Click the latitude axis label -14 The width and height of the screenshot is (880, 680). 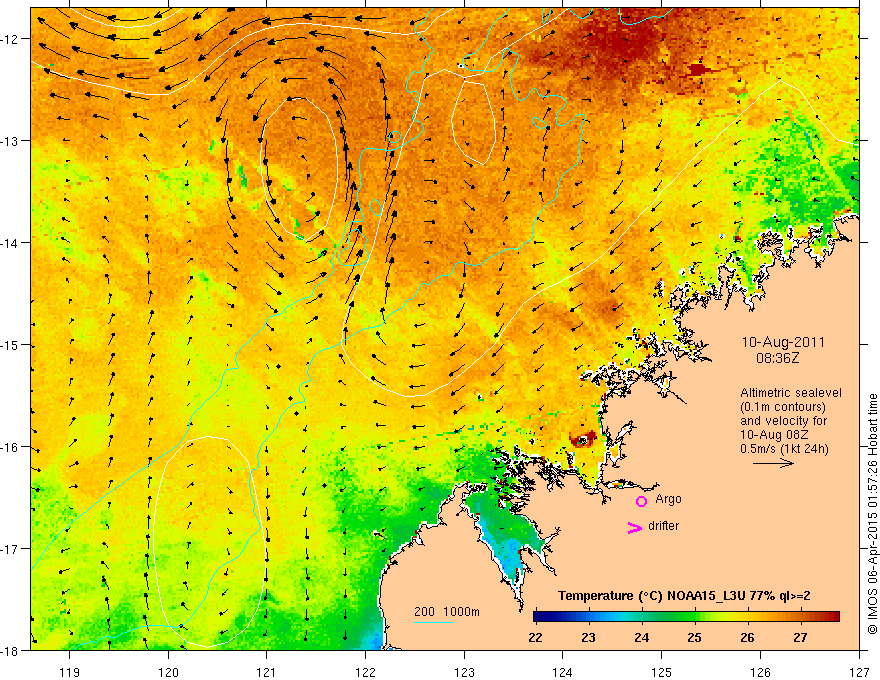pyautogui.click(x=10, y=243)
